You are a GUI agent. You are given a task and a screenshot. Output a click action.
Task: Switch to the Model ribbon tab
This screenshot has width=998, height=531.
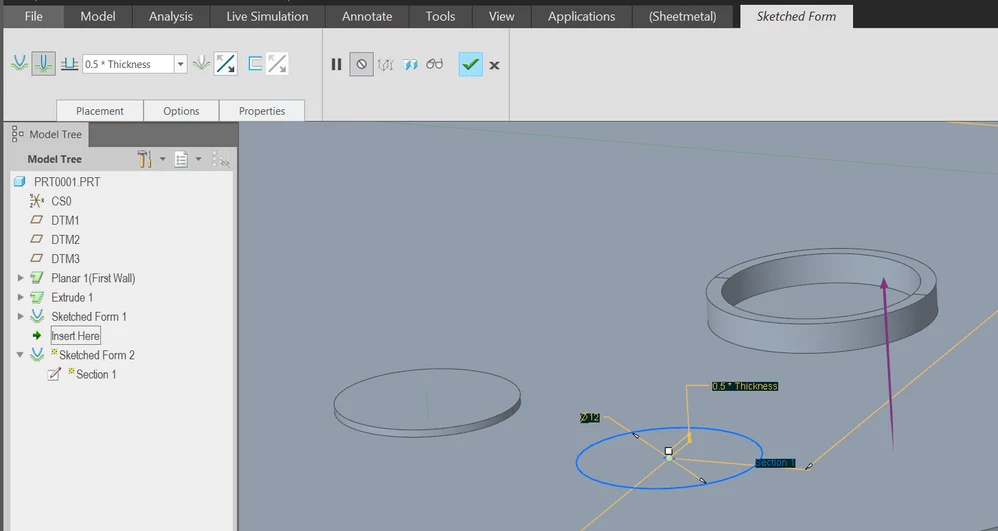click(x=98, y=17)
